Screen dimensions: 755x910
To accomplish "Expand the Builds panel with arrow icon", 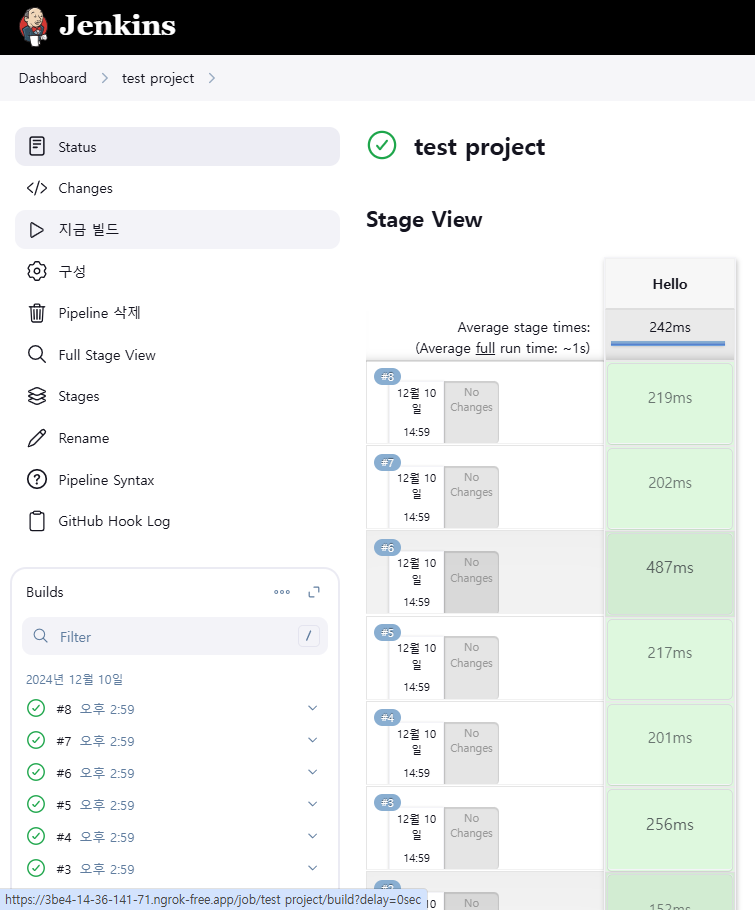I will click(314, 592).
